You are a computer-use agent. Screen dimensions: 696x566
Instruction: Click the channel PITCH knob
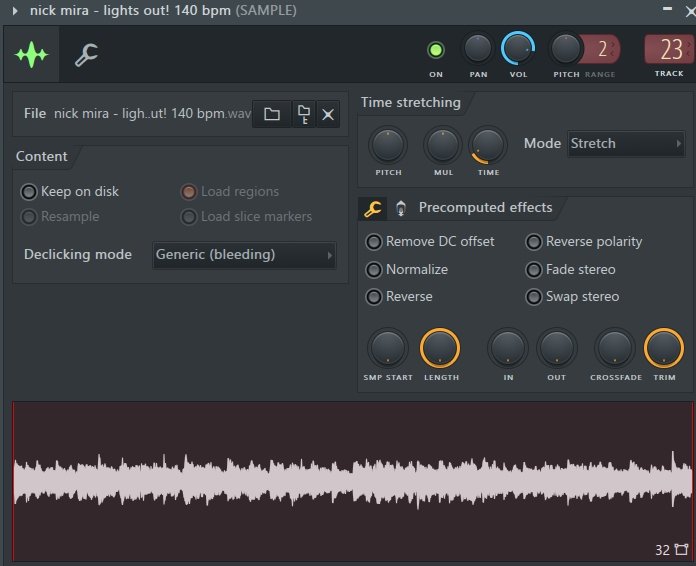[x=565, y=48]
